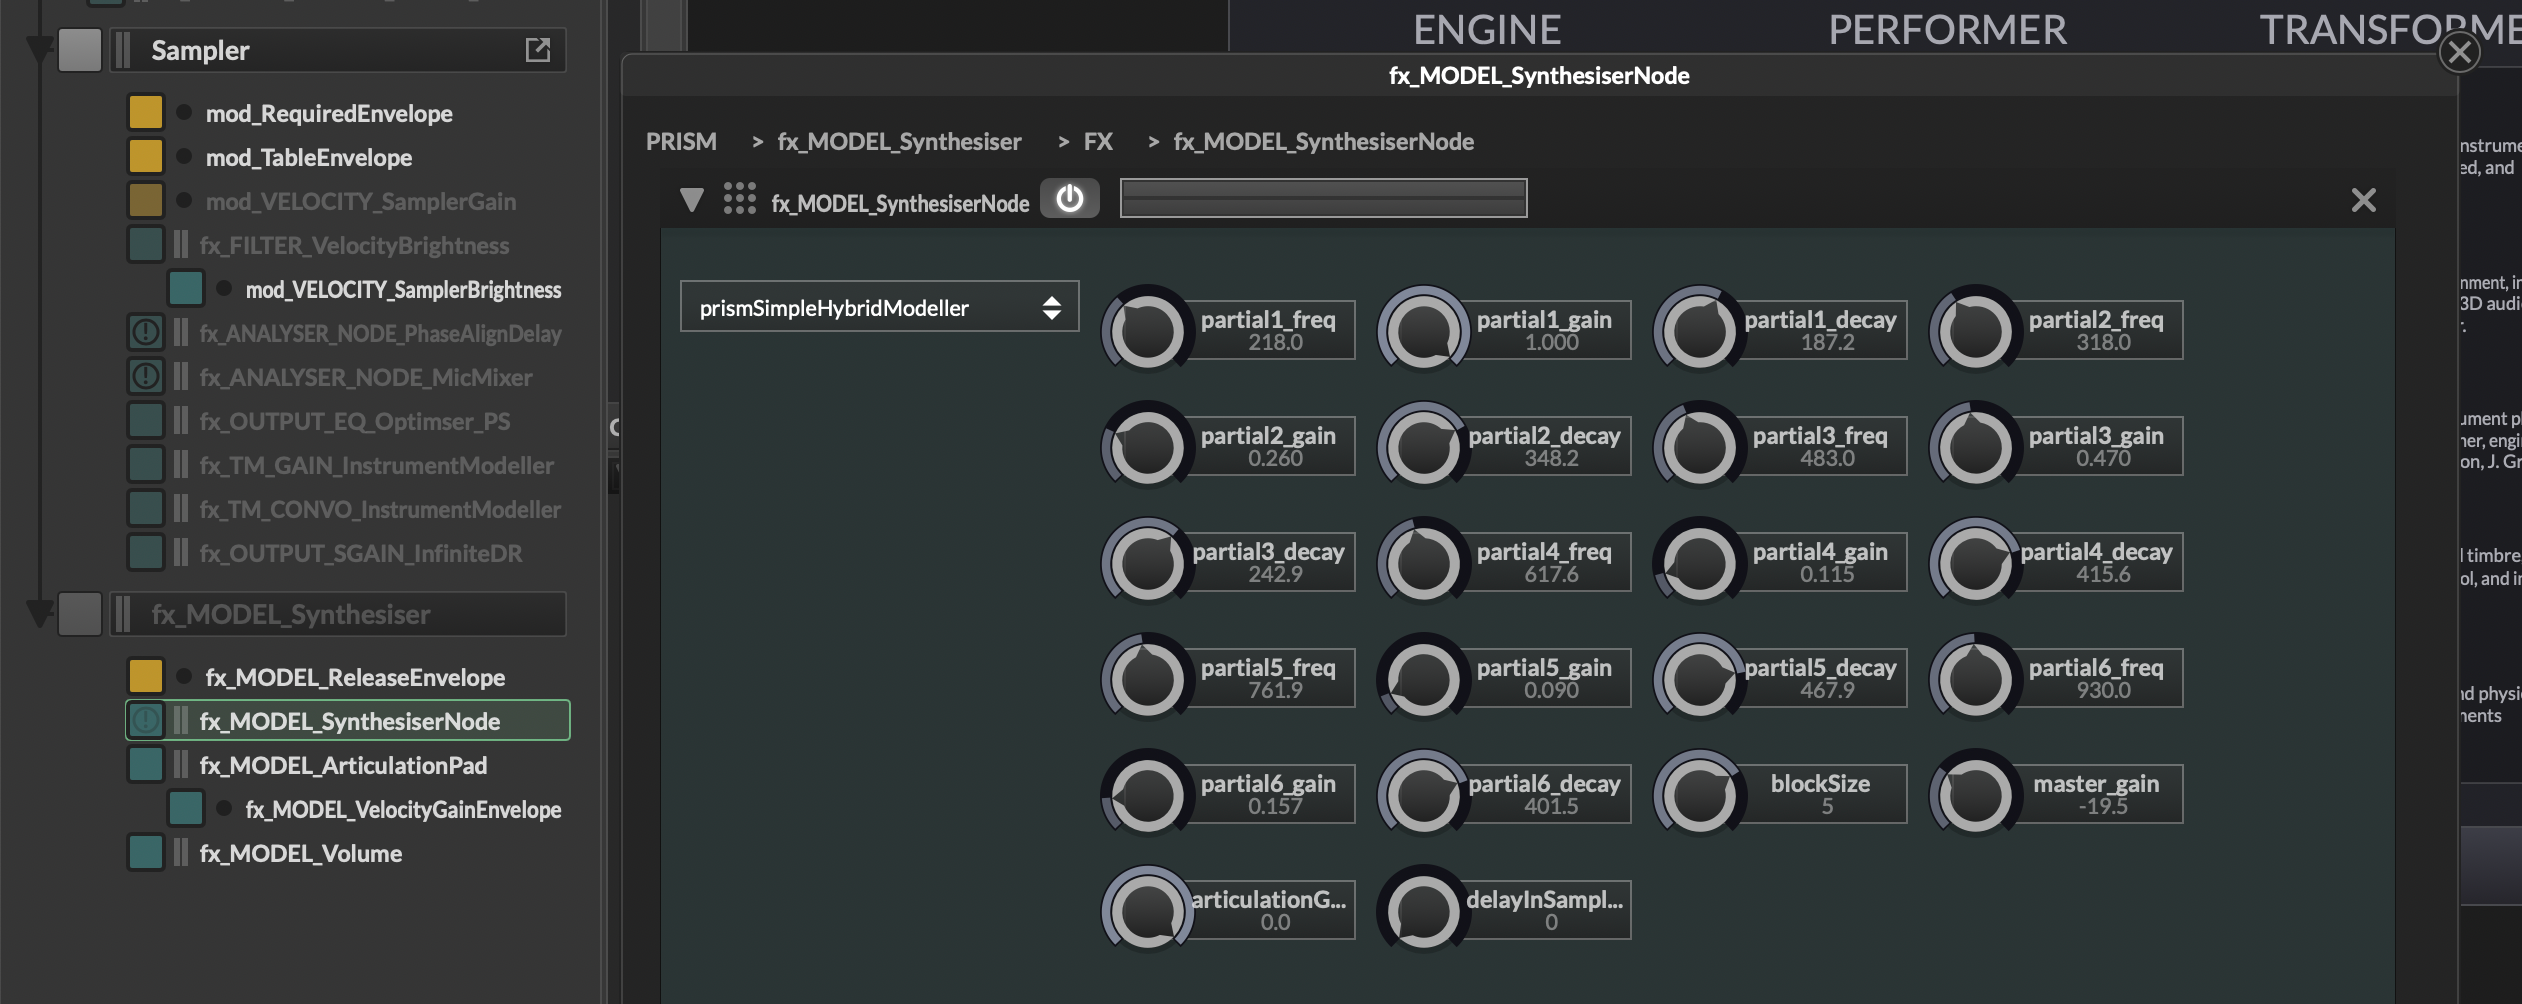Switch to the PERFORMER tab
Image resolution: width=2522 pixels, height=1004 pixels.
[1946, 30]
